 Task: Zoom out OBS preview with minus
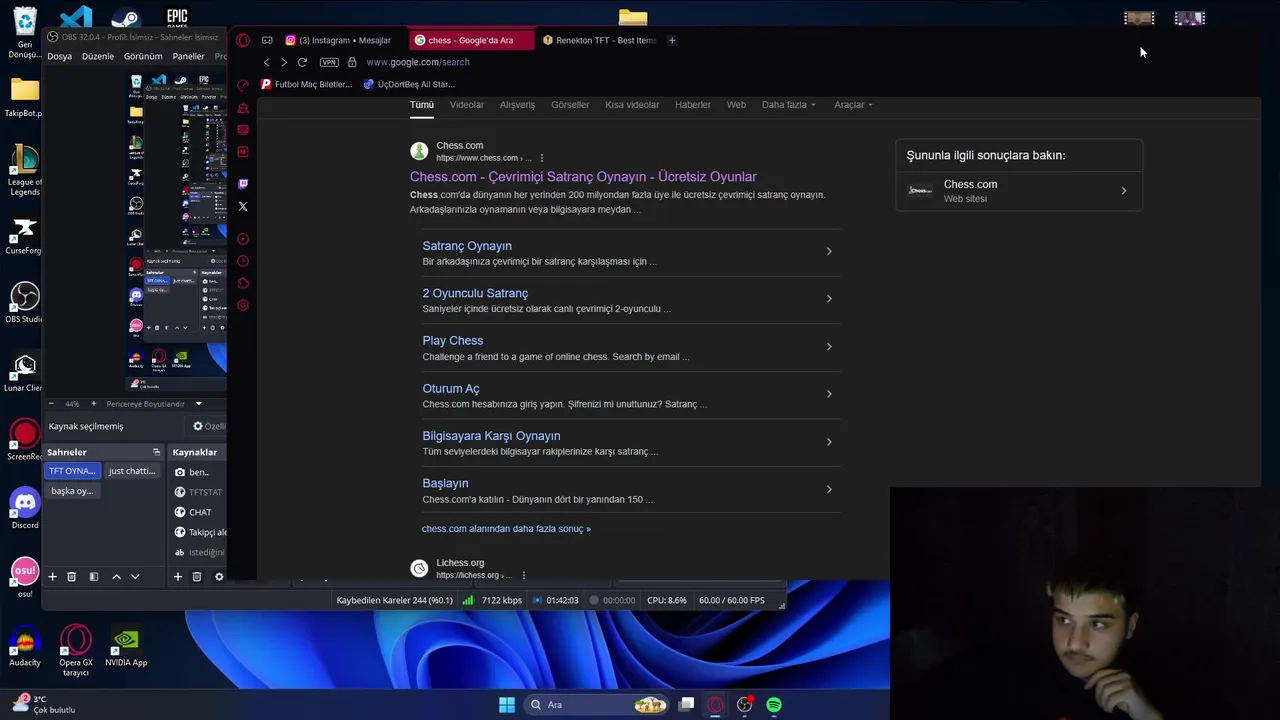(x=51, y=404)
